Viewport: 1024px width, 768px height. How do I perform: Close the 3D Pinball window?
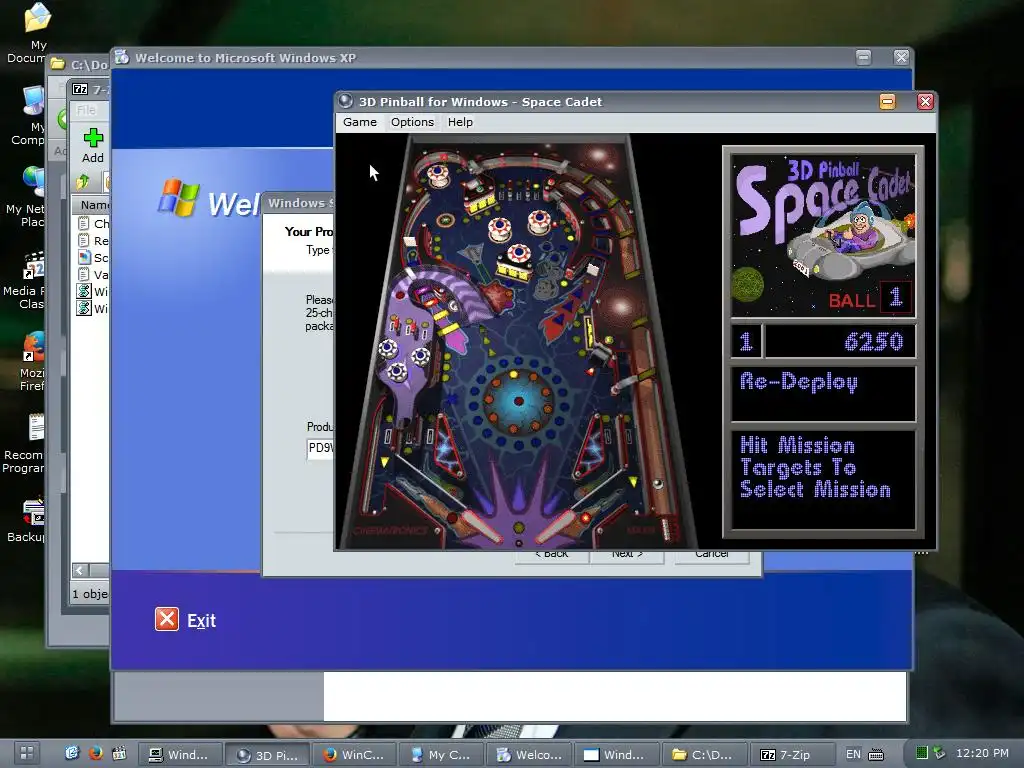pyautogui.click(x=925, y=101)
